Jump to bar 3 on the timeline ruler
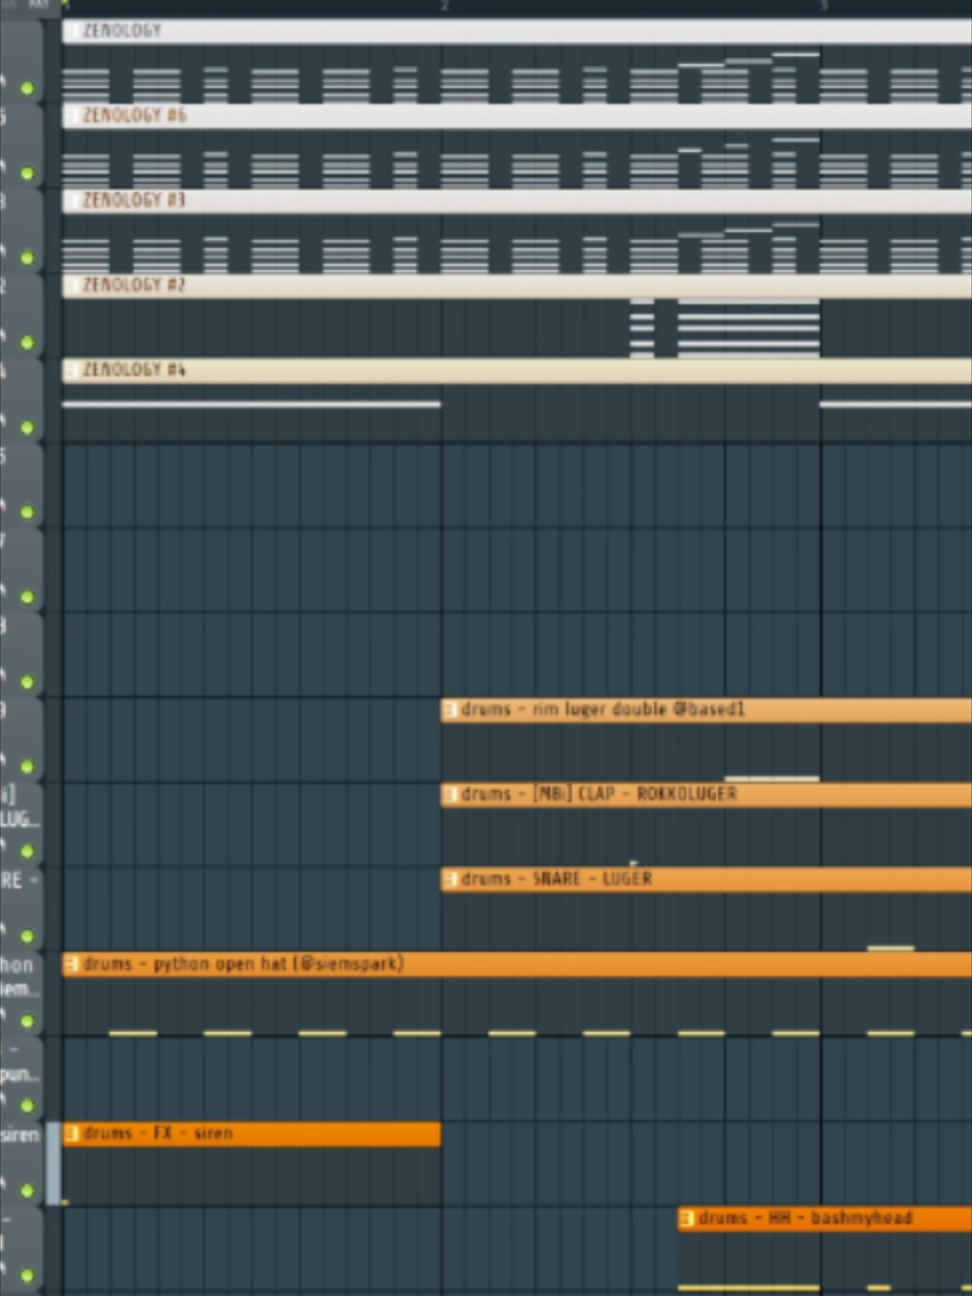This screenshot has height=1296, width=972. (x=823, y=6)
